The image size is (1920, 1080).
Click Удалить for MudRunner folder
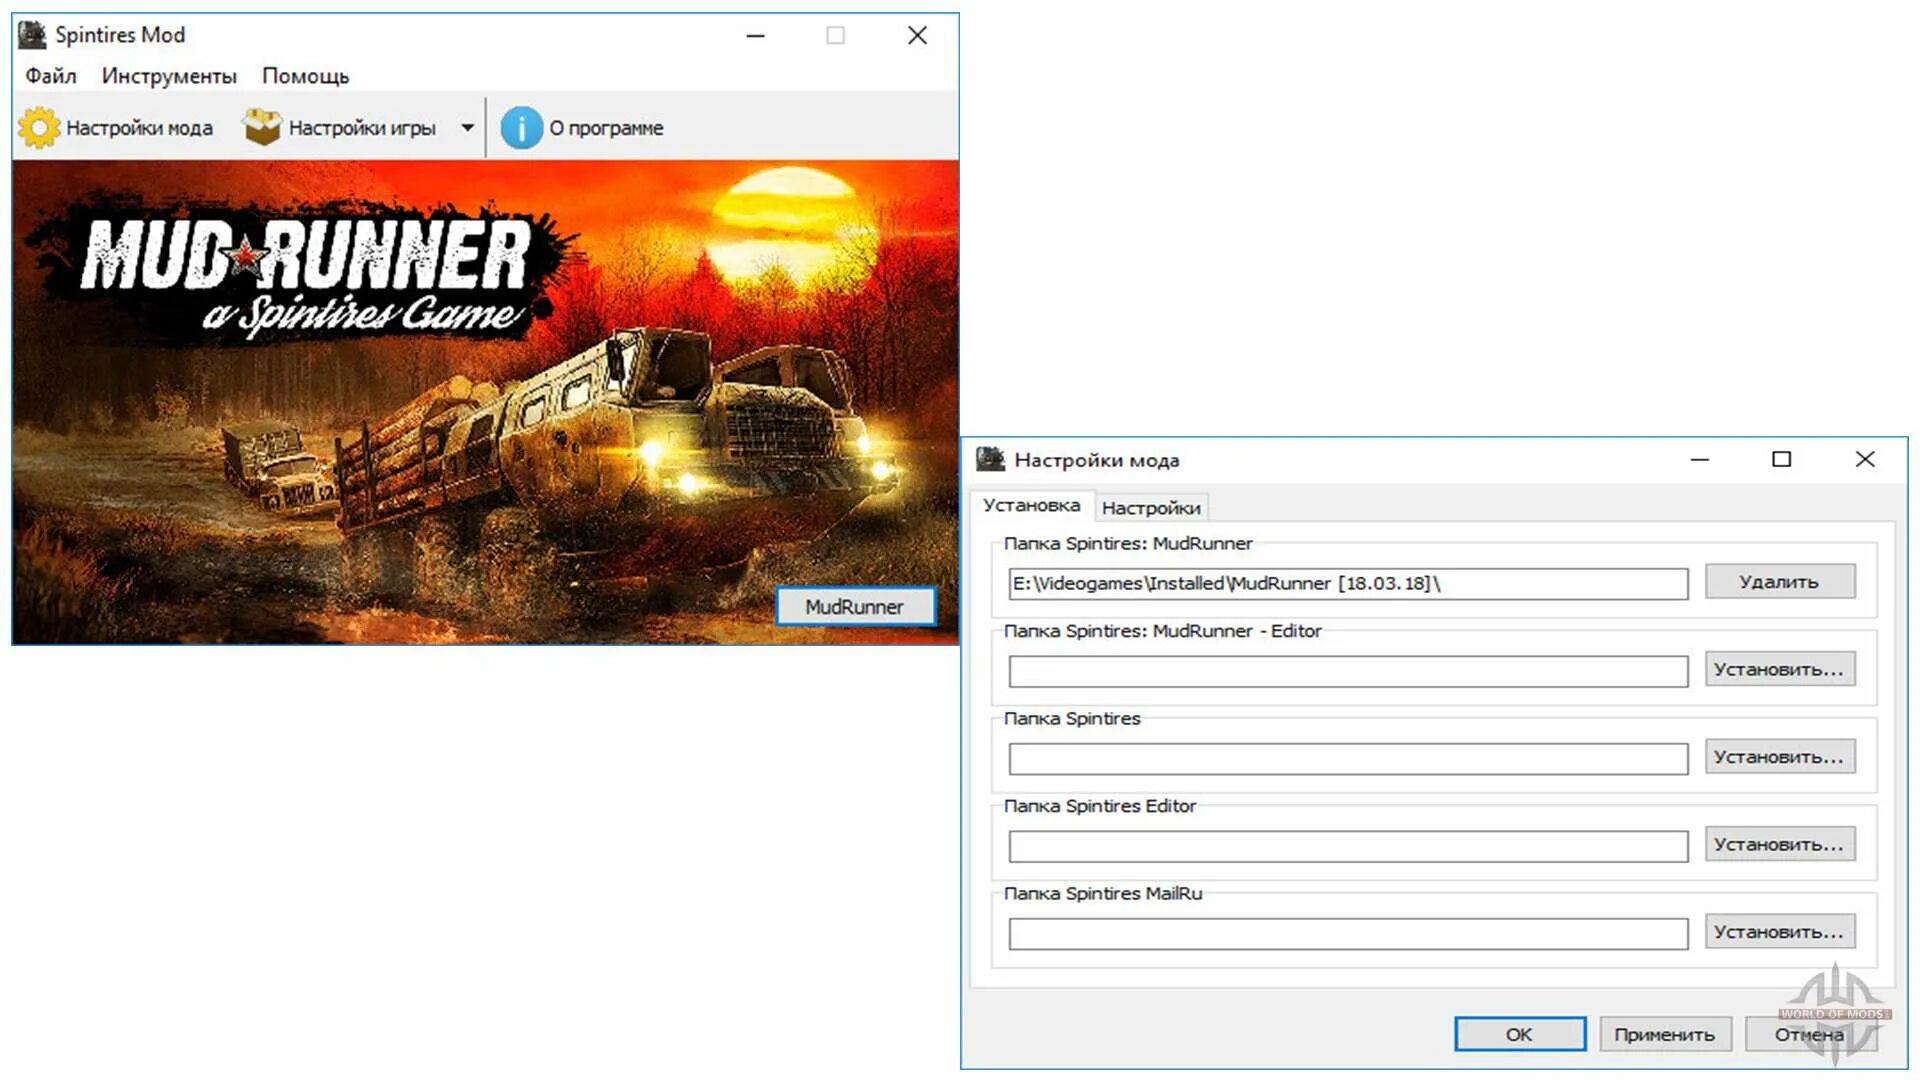(1779, 582)
